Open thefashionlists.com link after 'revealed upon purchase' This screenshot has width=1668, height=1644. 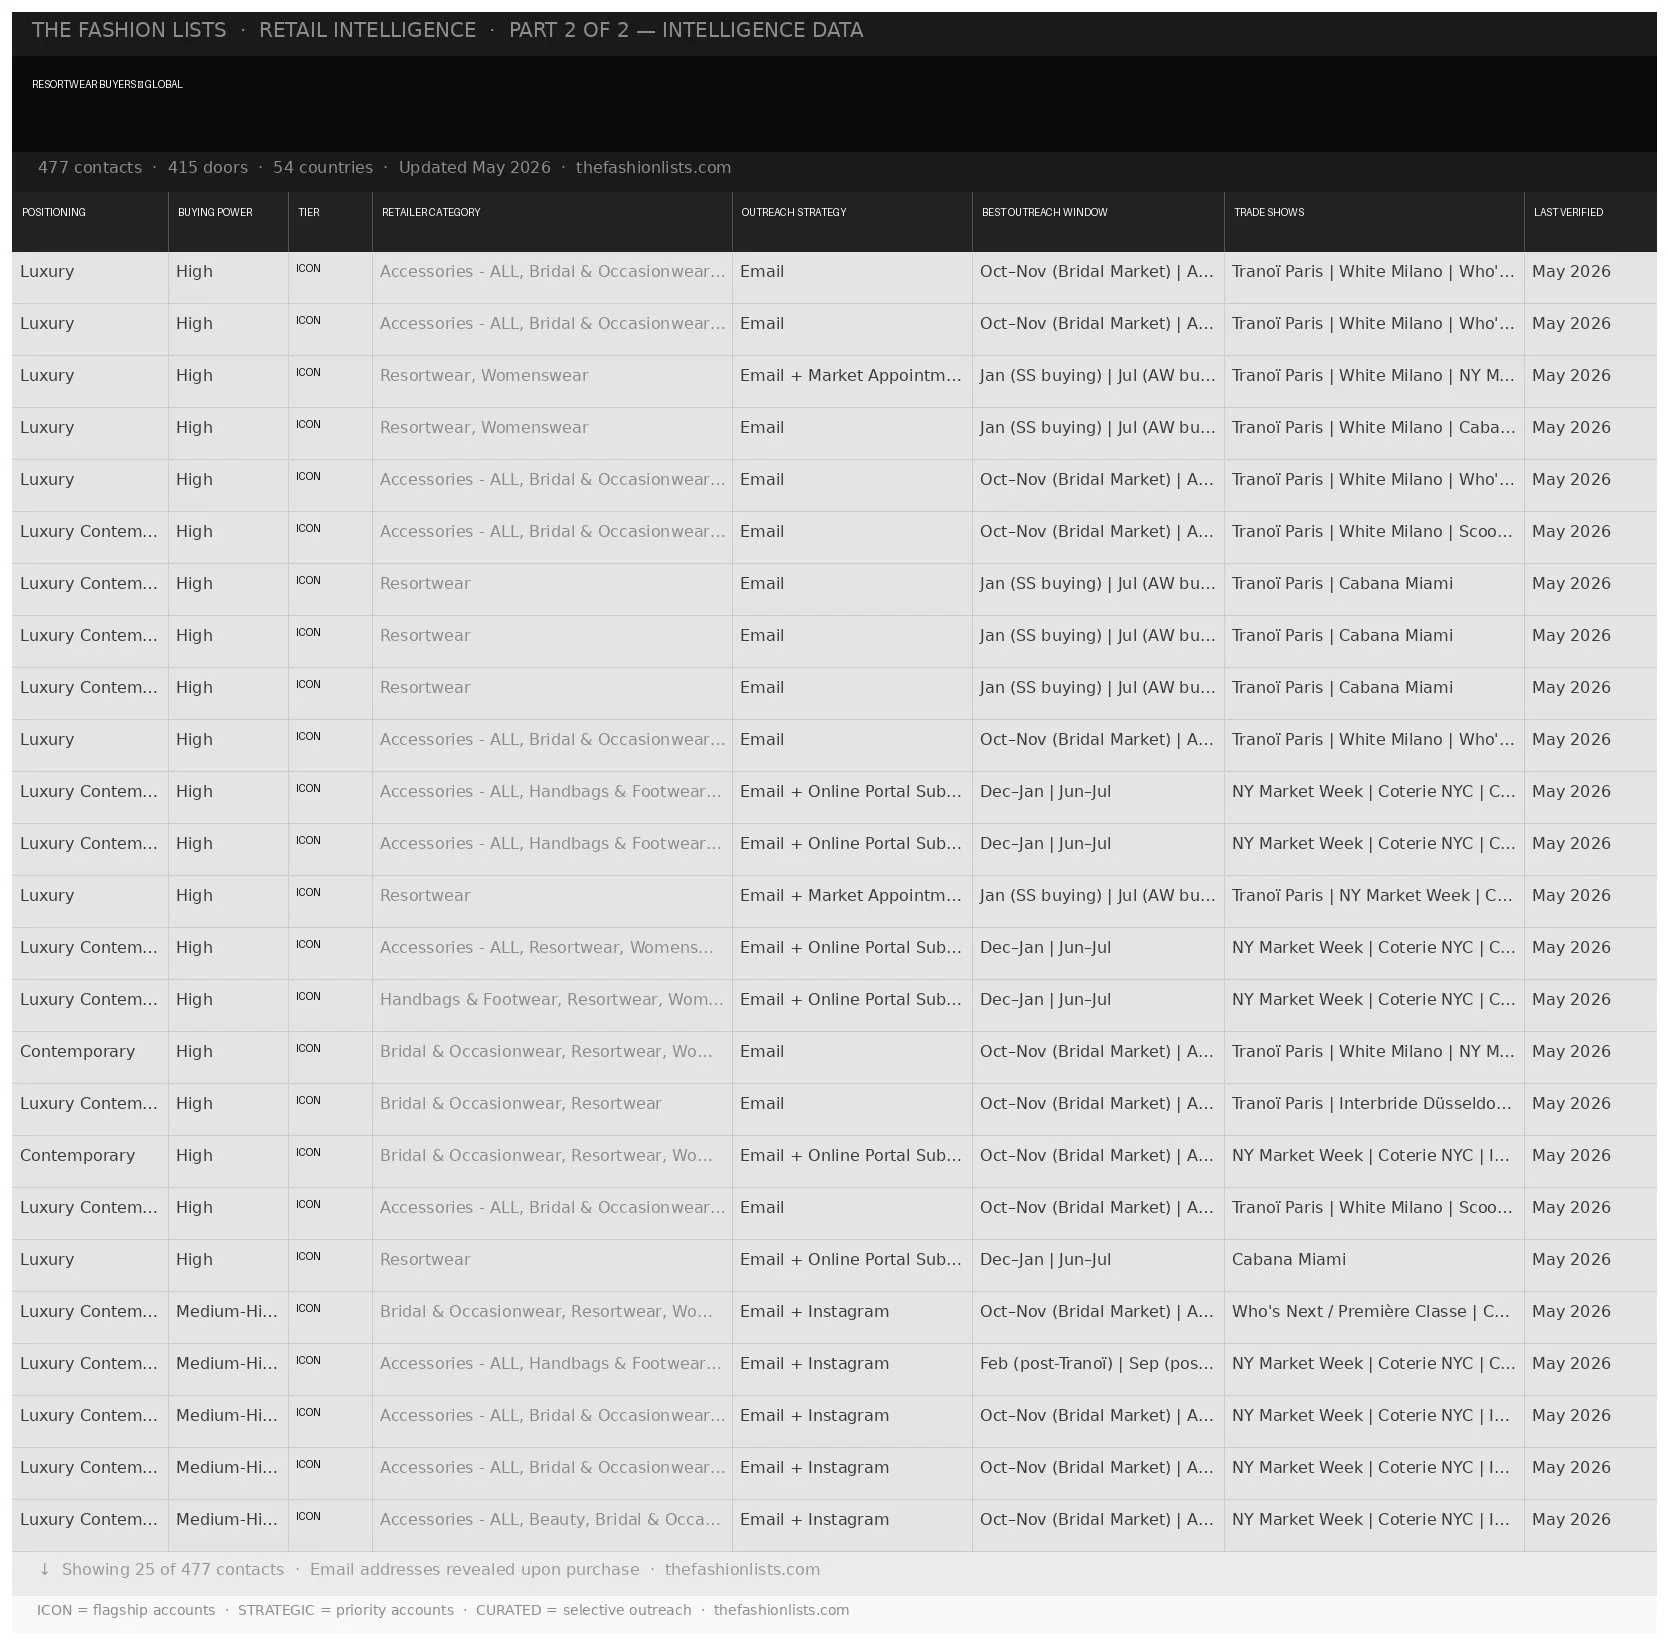[x=743, y=1570]
